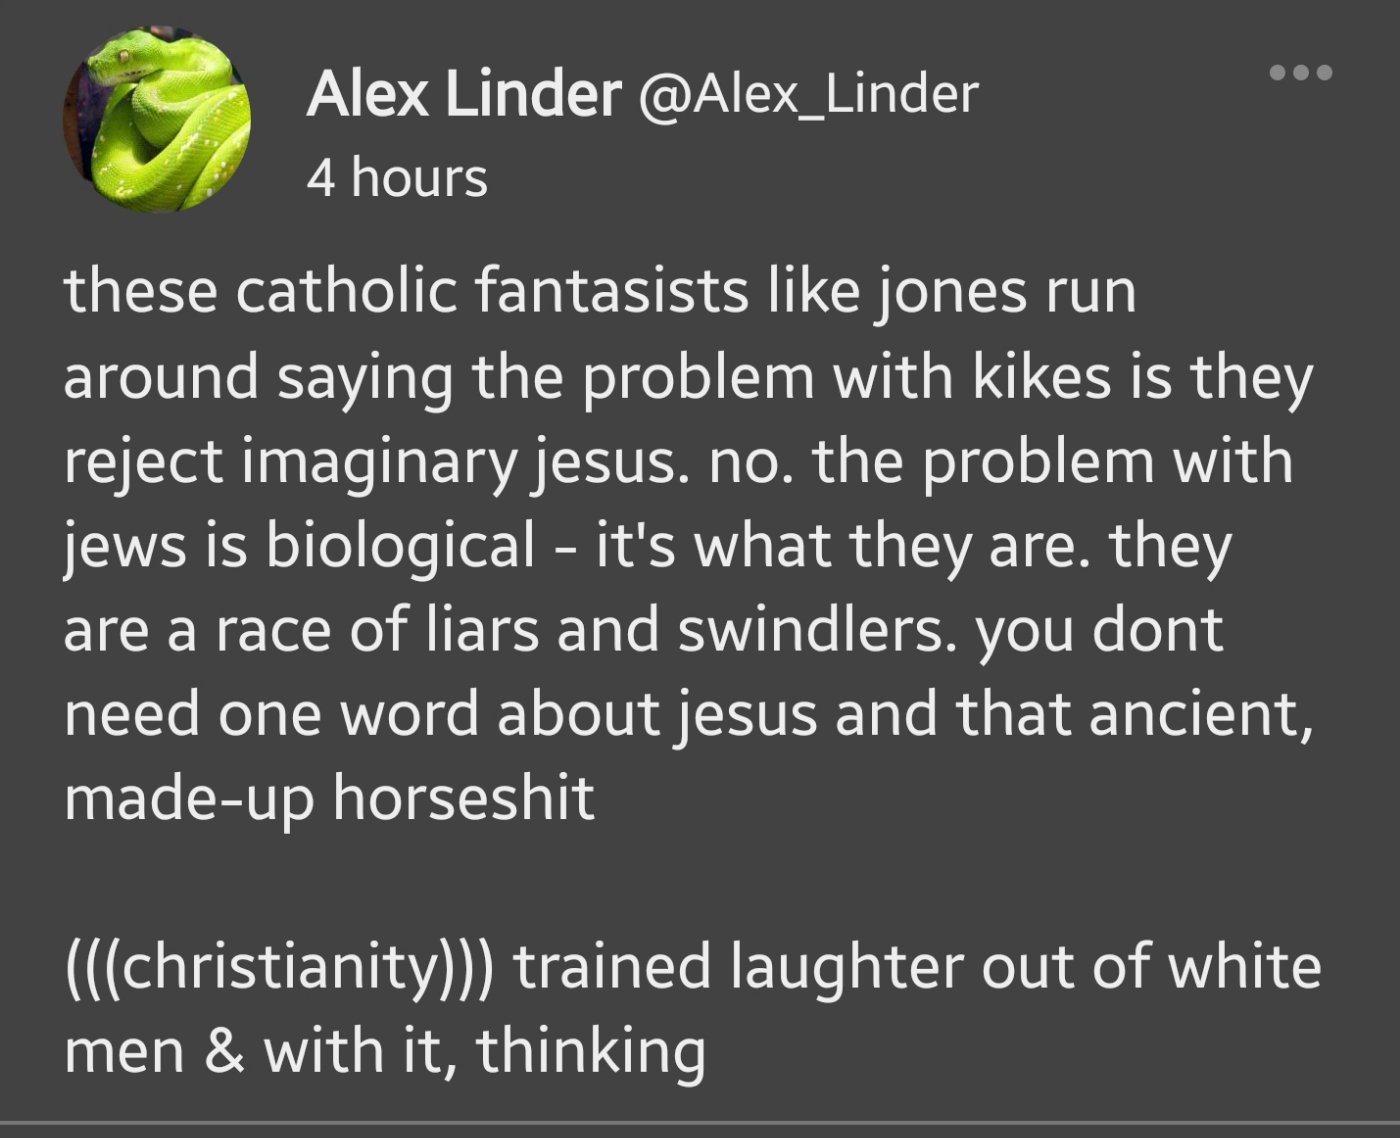Click the leftmost dot of the ellipsis menu

click(1277, 72)
